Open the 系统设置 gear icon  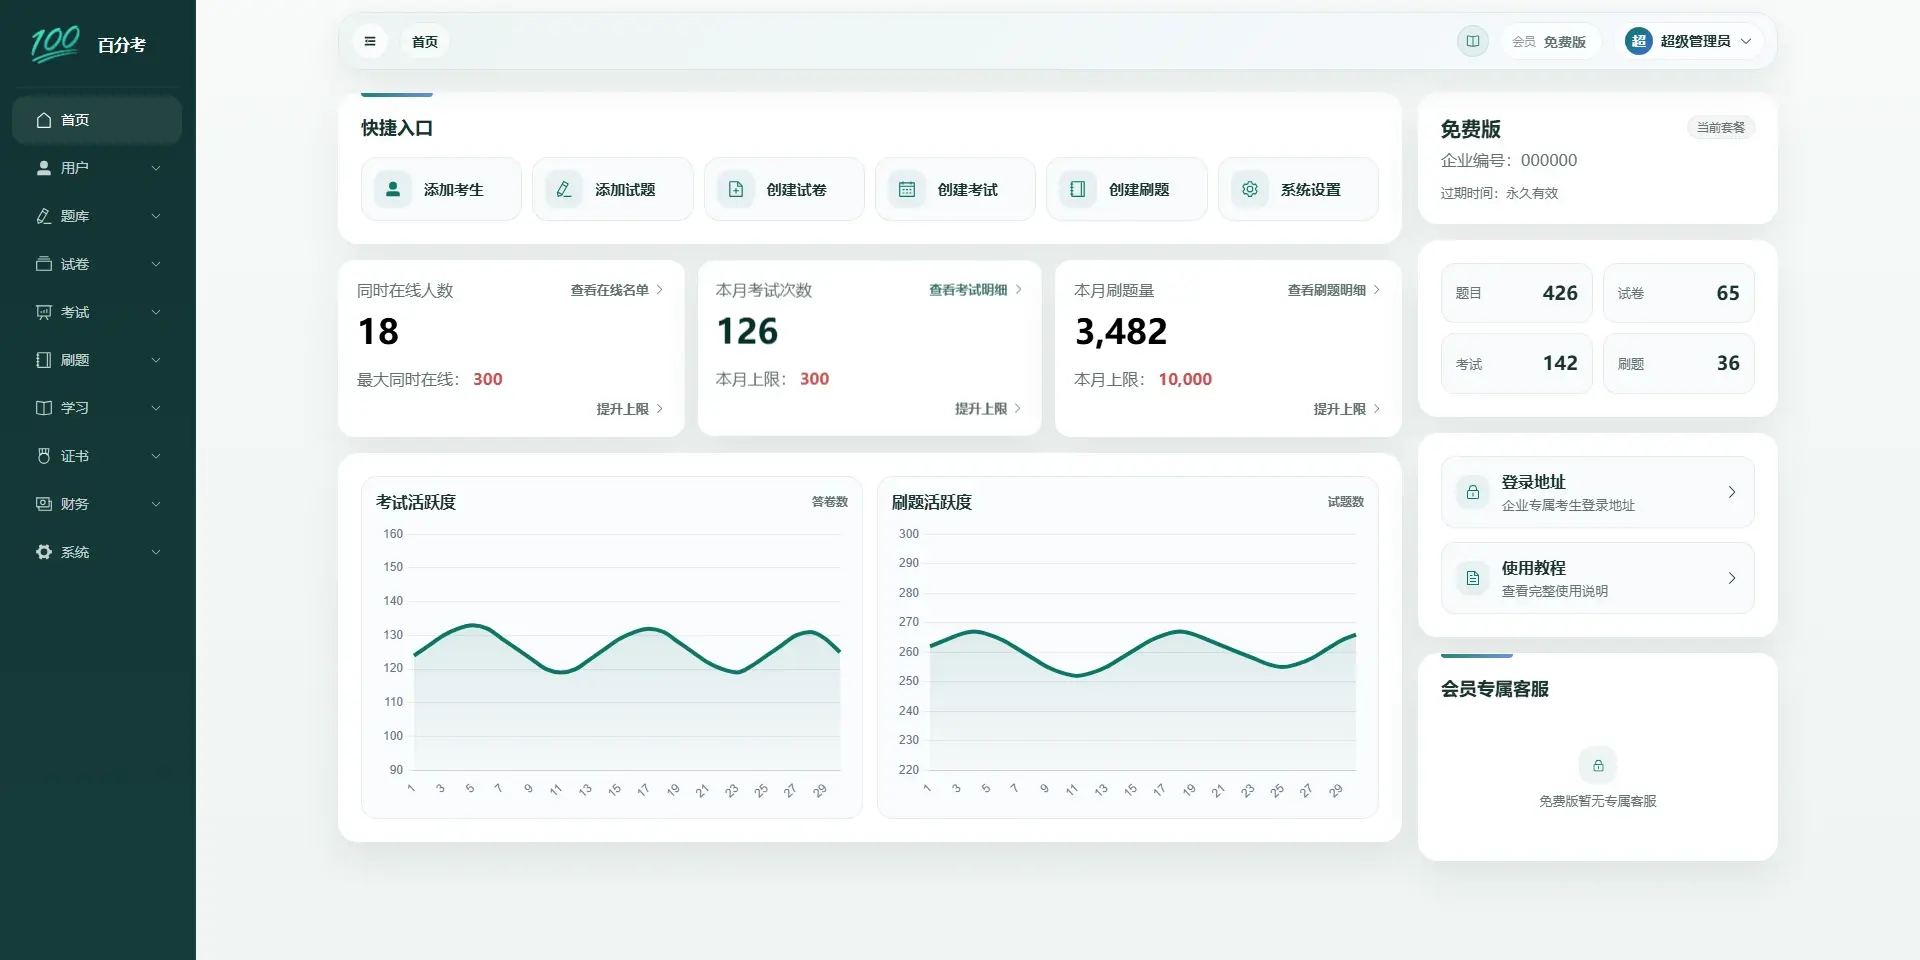pos(1250,189)
